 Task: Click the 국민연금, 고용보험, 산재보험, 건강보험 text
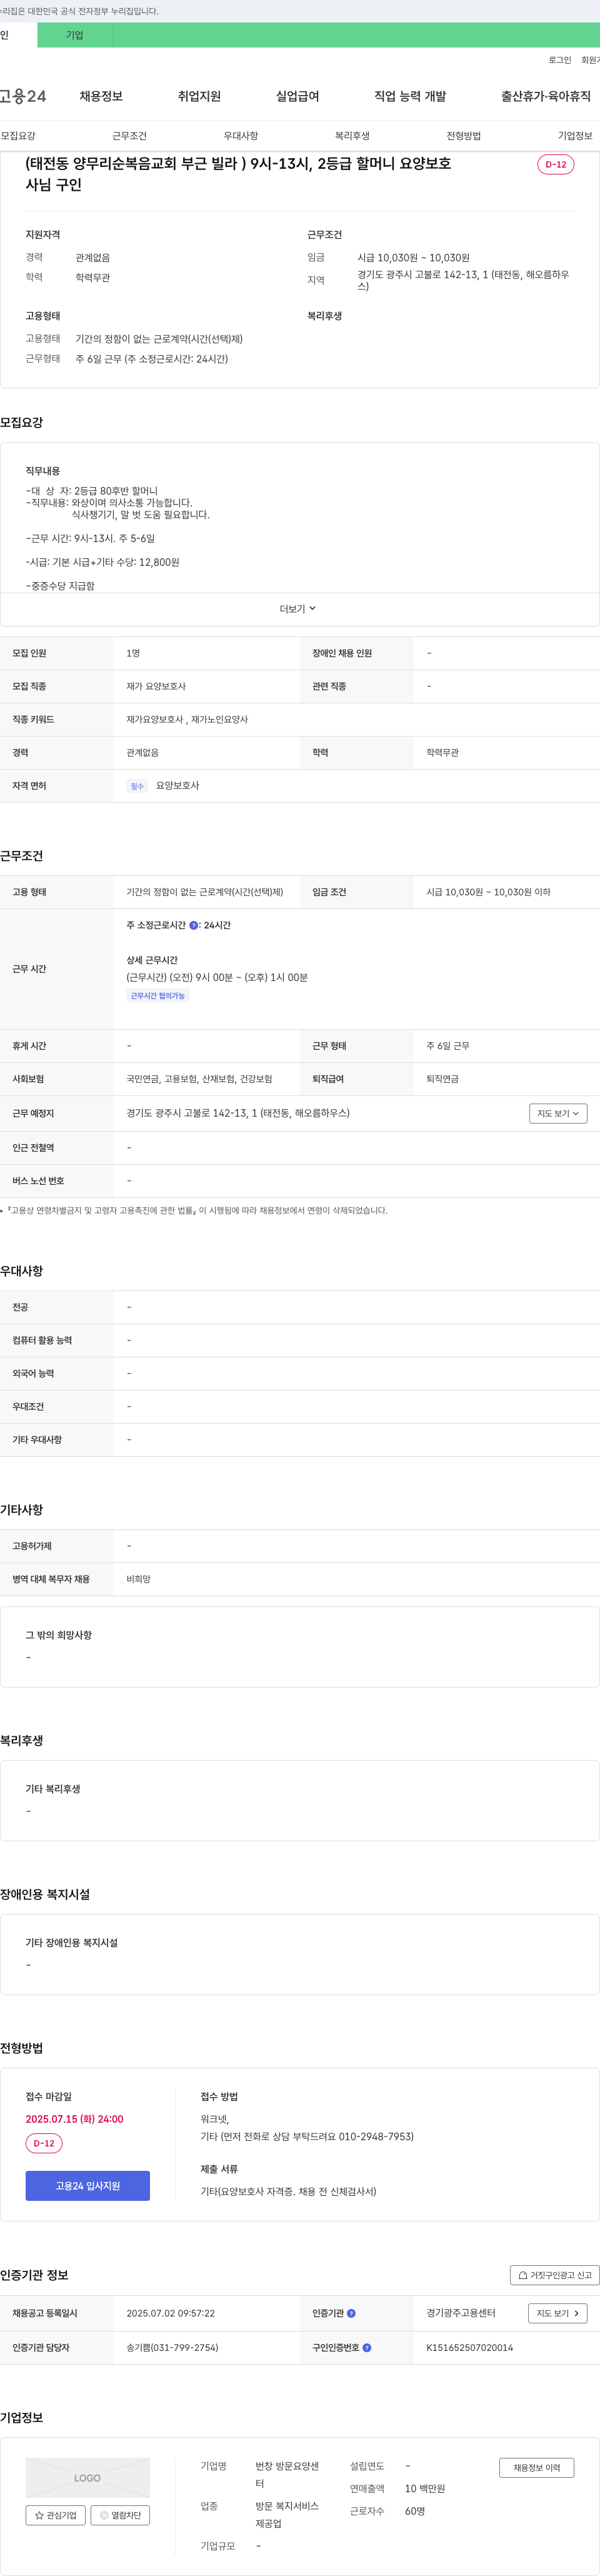pos(199,1079)
